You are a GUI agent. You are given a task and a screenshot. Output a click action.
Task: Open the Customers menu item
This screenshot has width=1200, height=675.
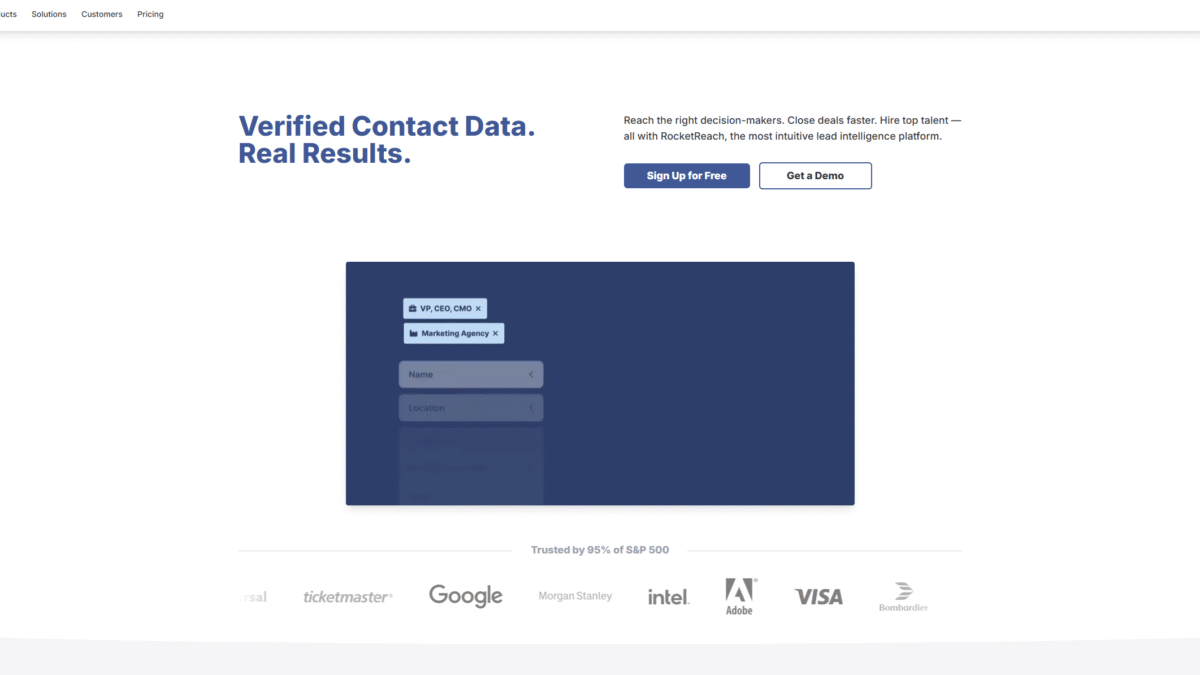pyautogui.click(x=102, y=14)
